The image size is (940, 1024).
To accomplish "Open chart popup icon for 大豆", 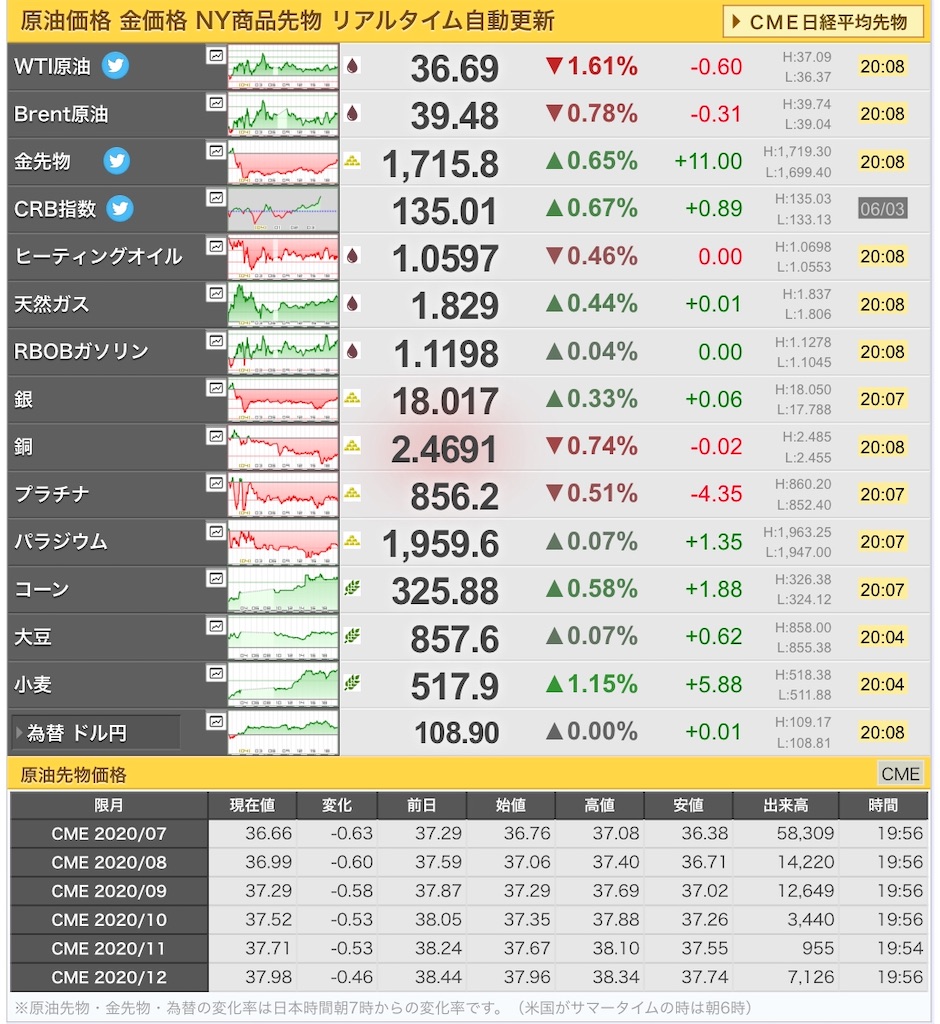I will [216, 626].
